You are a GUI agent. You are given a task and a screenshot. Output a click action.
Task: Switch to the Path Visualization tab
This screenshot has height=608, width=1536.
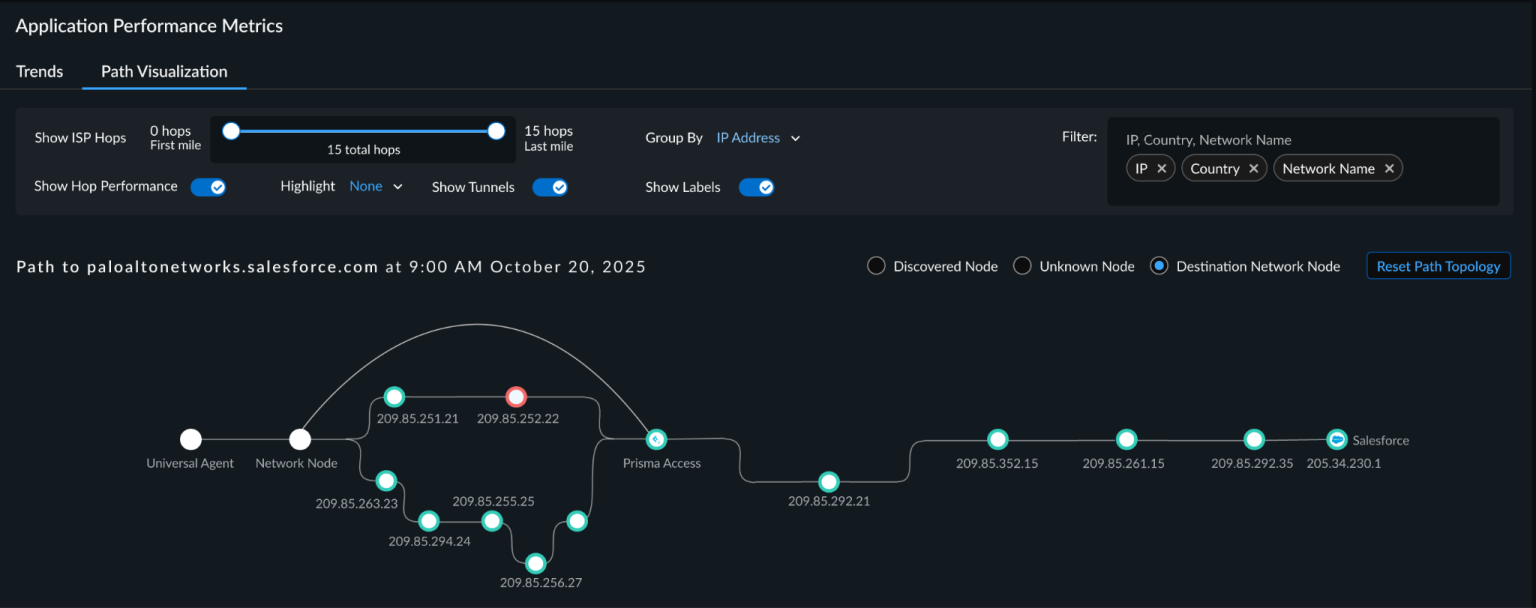coord(164,71)
